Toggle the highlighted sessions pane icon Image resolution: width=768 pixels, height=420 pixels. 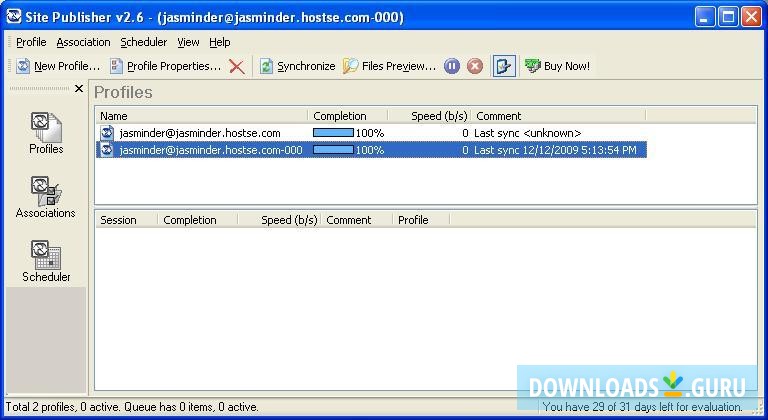tap(504, 66)
